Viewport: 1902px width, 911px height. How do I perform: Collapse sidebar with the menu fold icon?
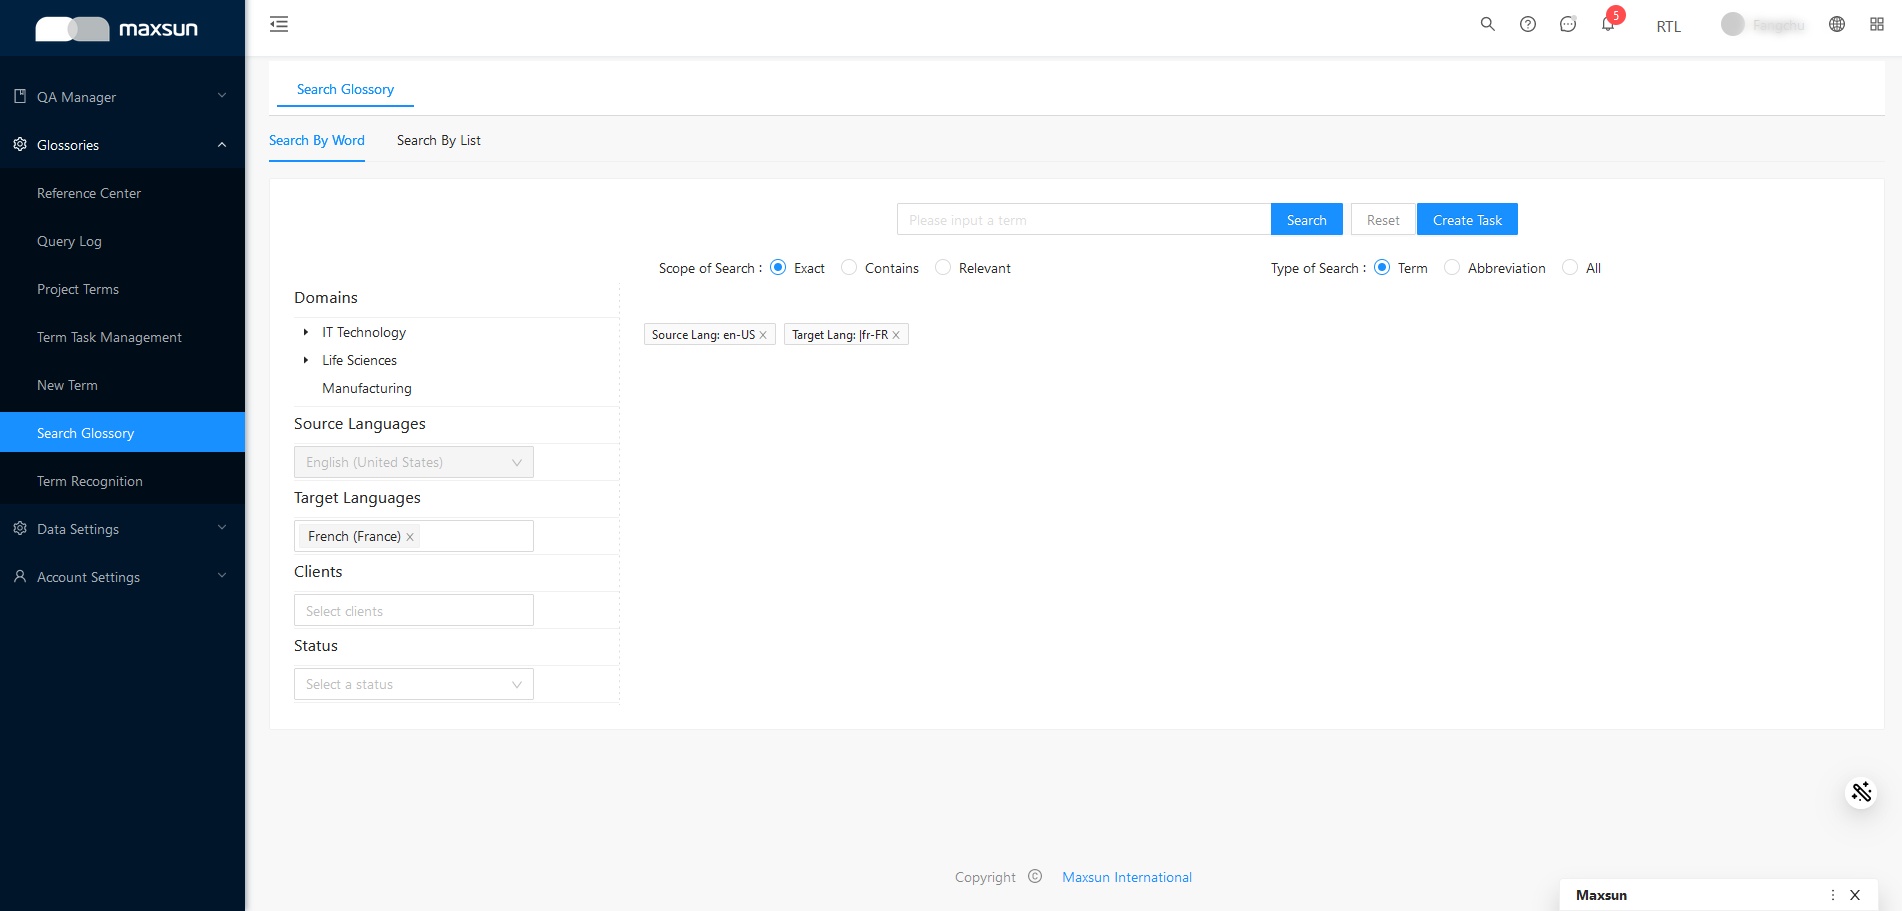click(x=279, y=24)
